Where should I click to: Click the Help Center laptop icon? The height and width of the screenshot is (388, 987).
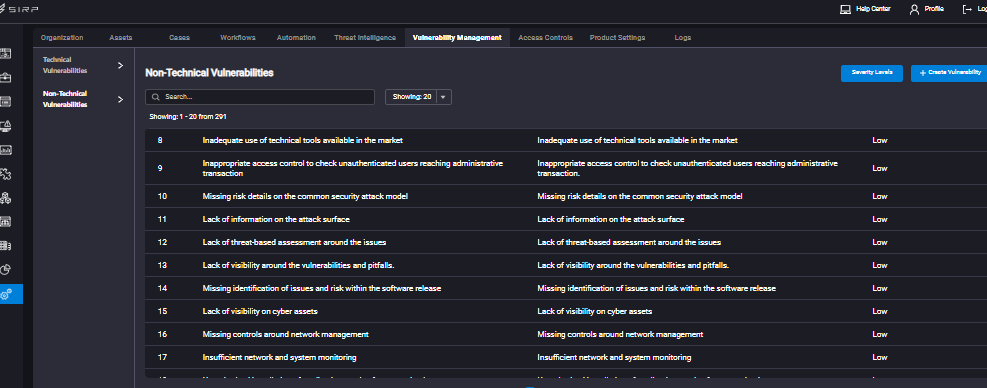pyautogui.click(x=845, y=9)
